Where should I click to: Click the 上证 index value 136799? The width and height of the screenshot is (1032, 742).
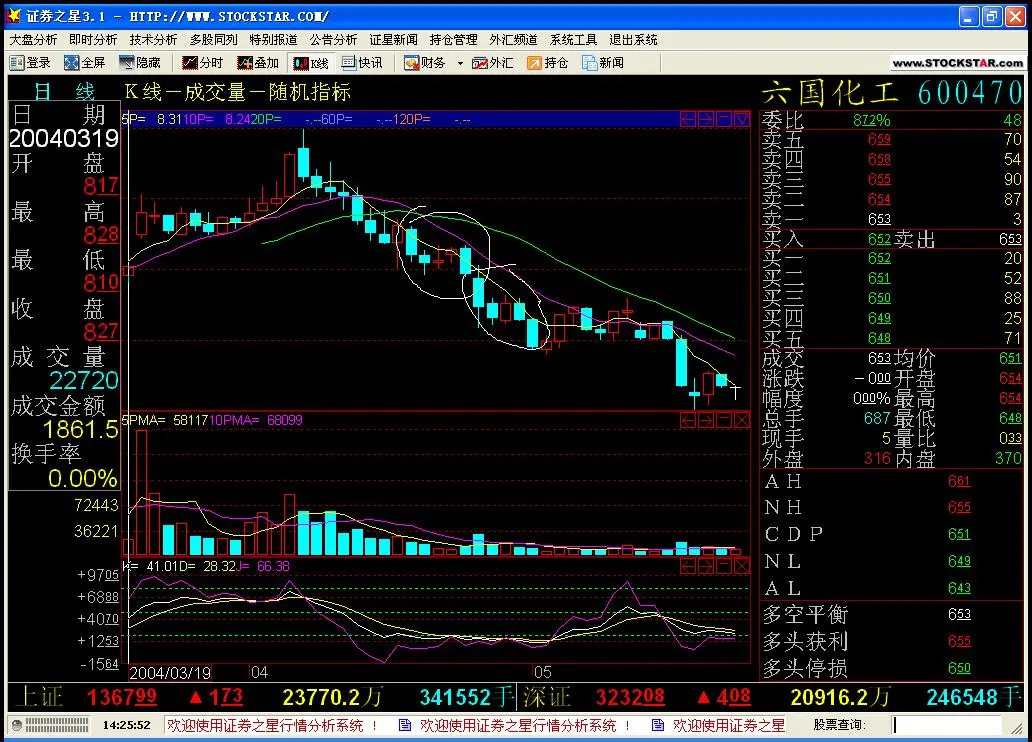[122, 697]
